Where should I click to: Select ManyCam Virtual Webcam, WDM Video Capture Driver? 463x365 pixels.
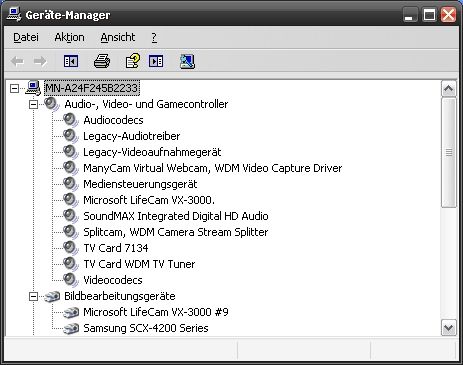pyautogui.click(x=213, y=168)
